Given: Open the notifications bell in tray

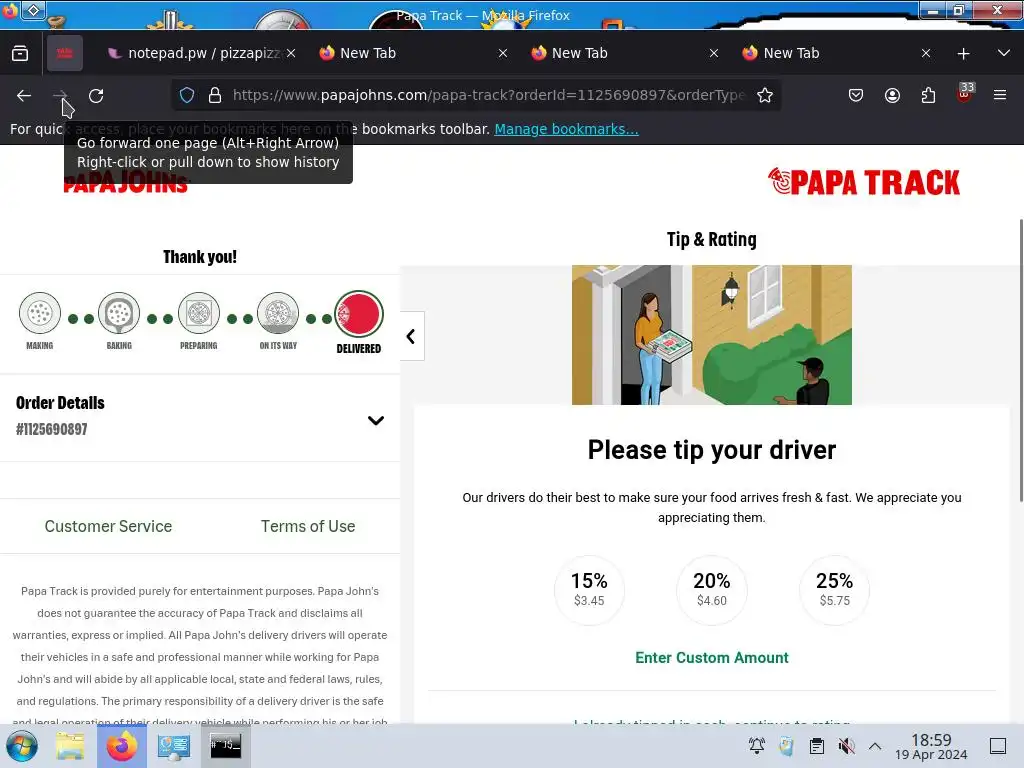Looking at the screenshot, I should click(757, 746).
